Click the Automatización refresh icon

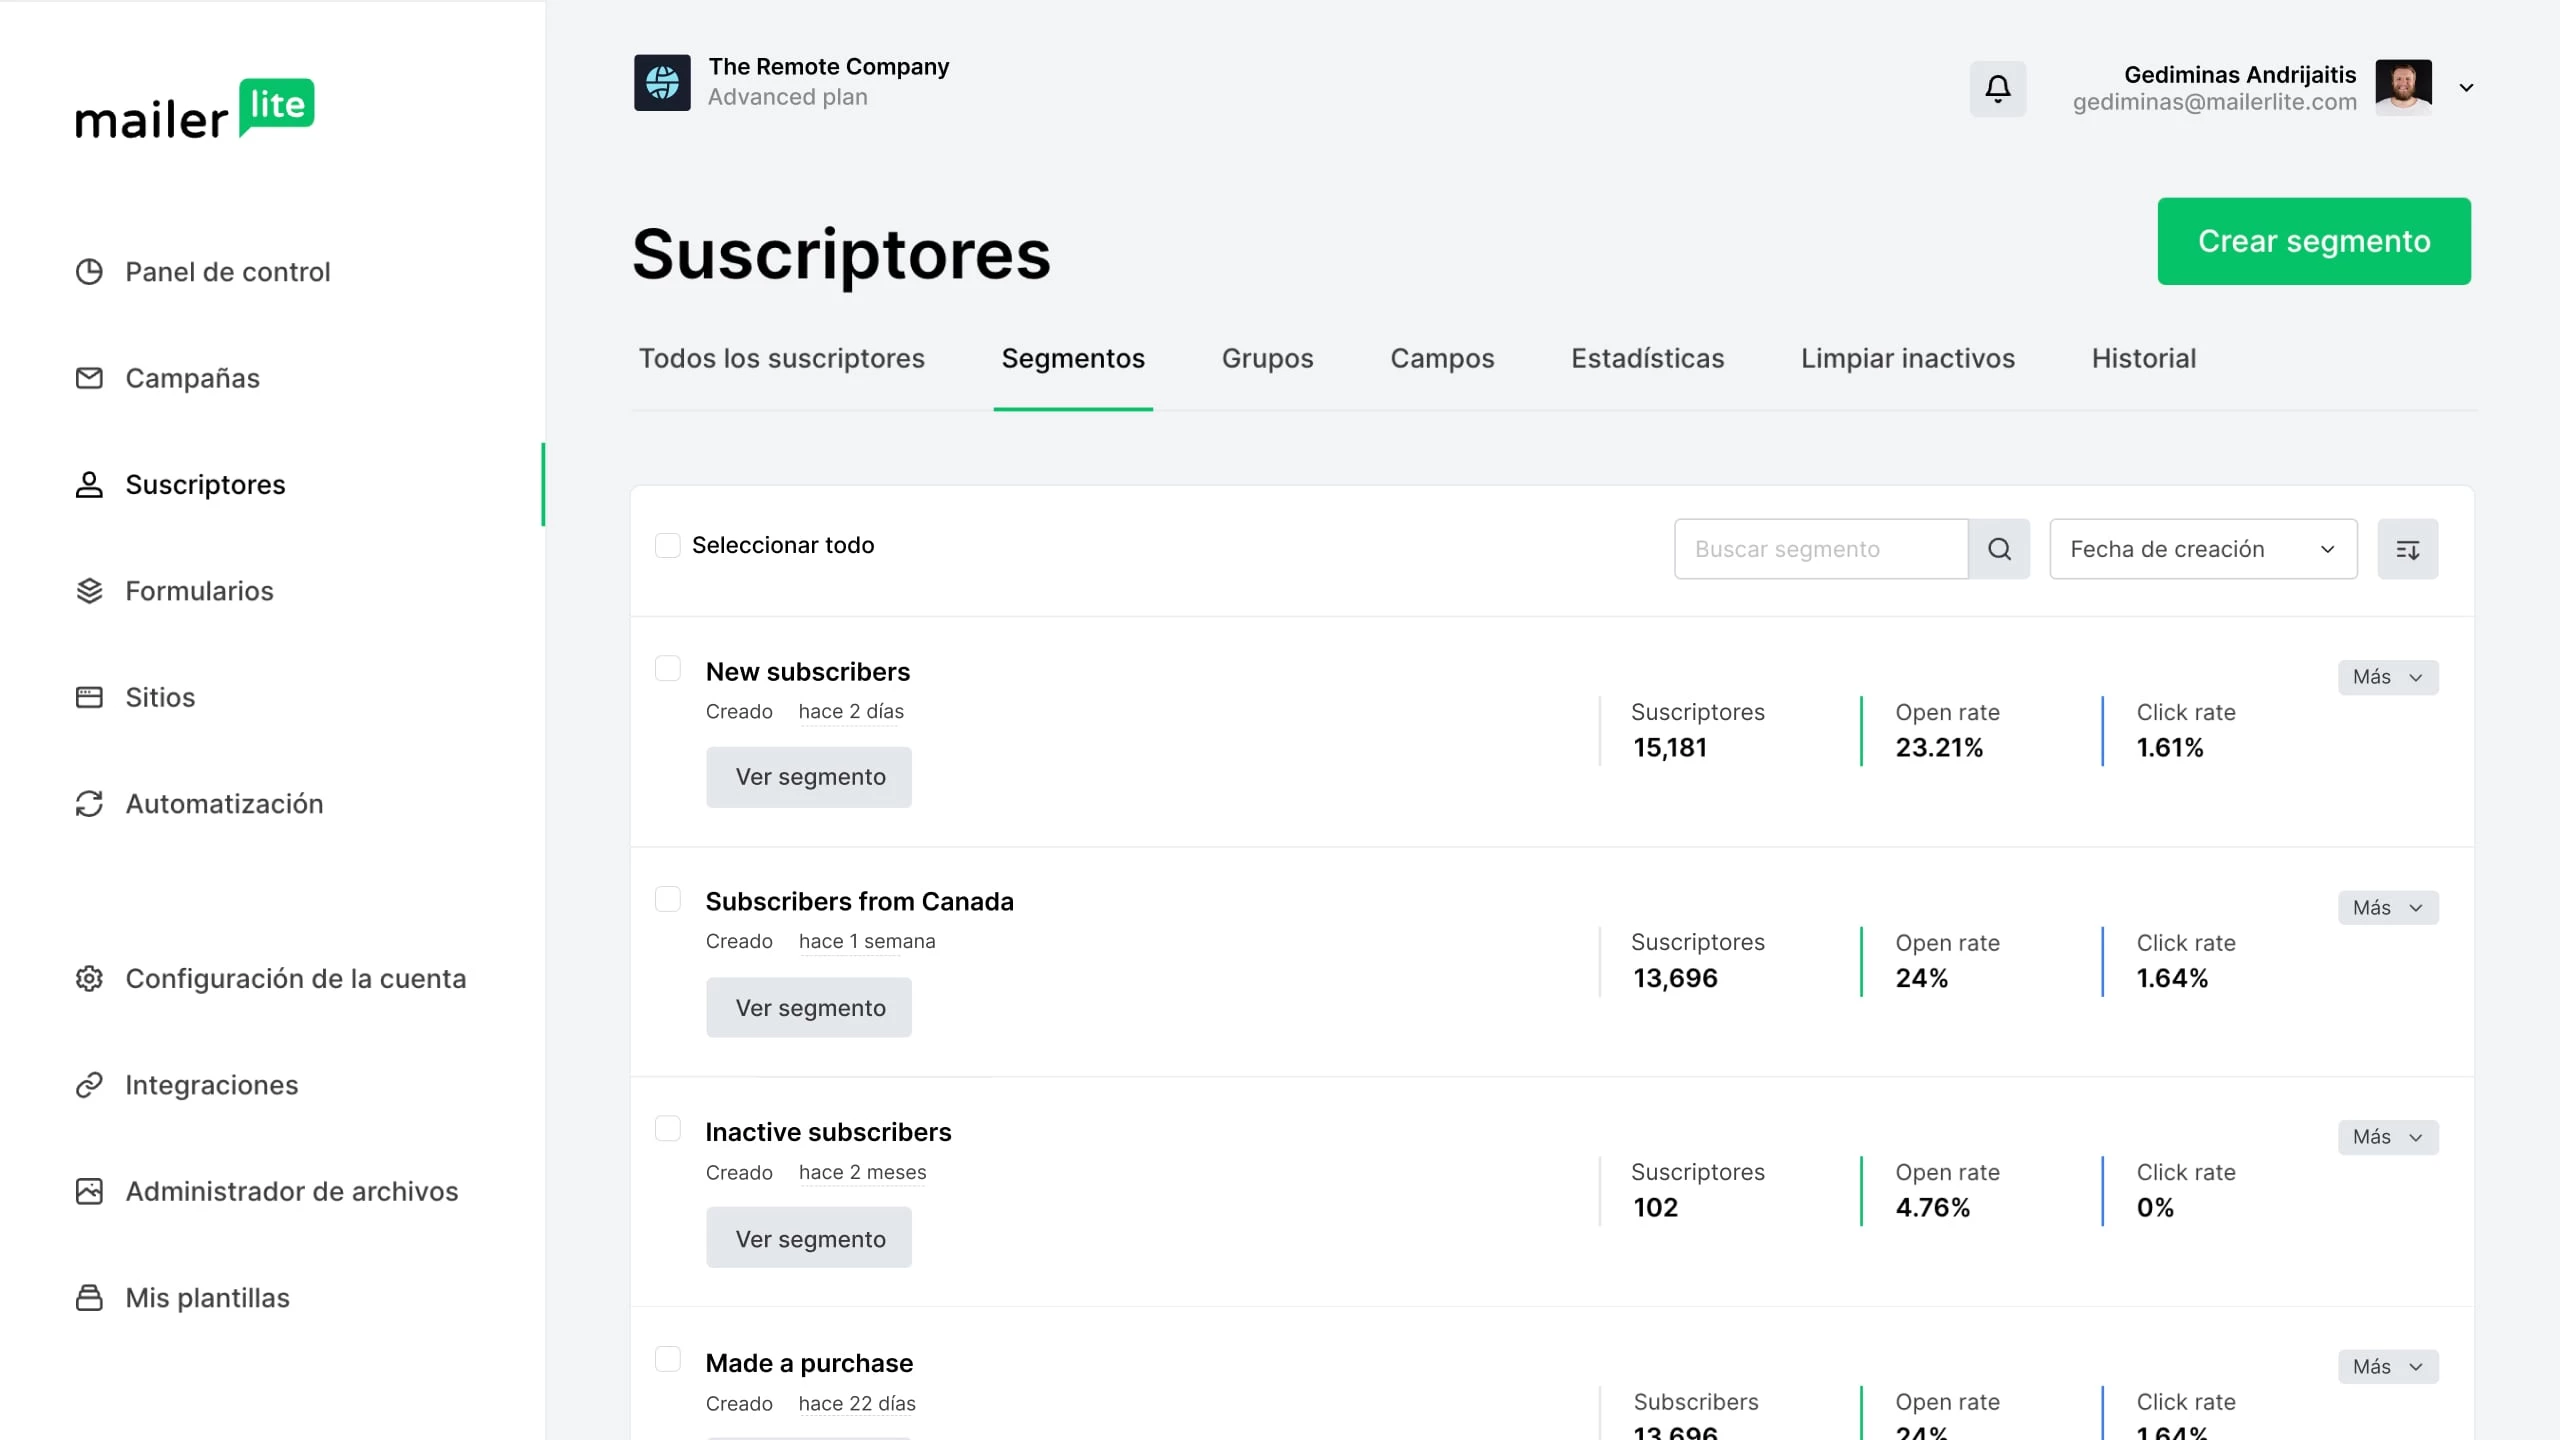tap(89, 804)
